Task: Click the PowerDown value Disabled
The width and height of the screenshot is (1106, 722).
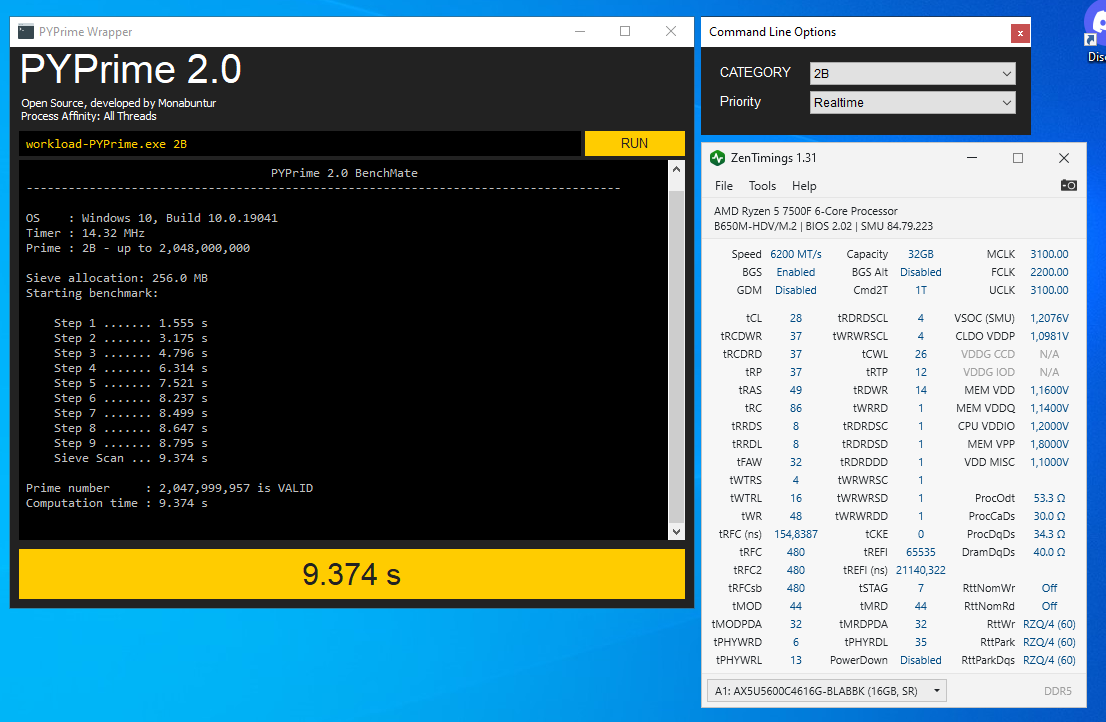Action: (x=920, y=660)
